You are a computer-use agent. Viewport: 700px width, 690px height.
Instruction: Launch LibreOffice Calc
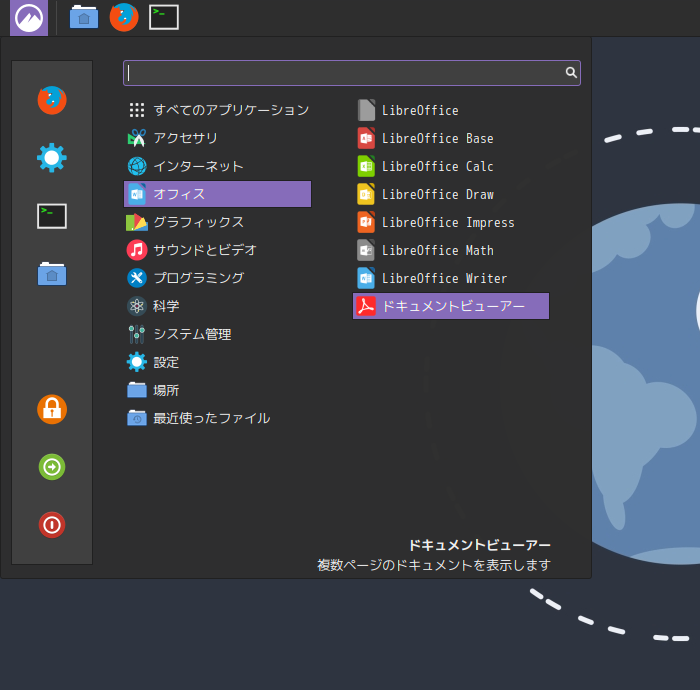pyautogui.click(x=437, y=166)
